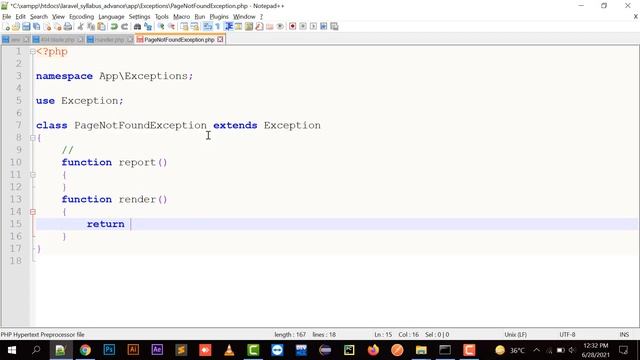
Task: Toggle INS insert mode in status bar
Action: [x=624, y=335]
